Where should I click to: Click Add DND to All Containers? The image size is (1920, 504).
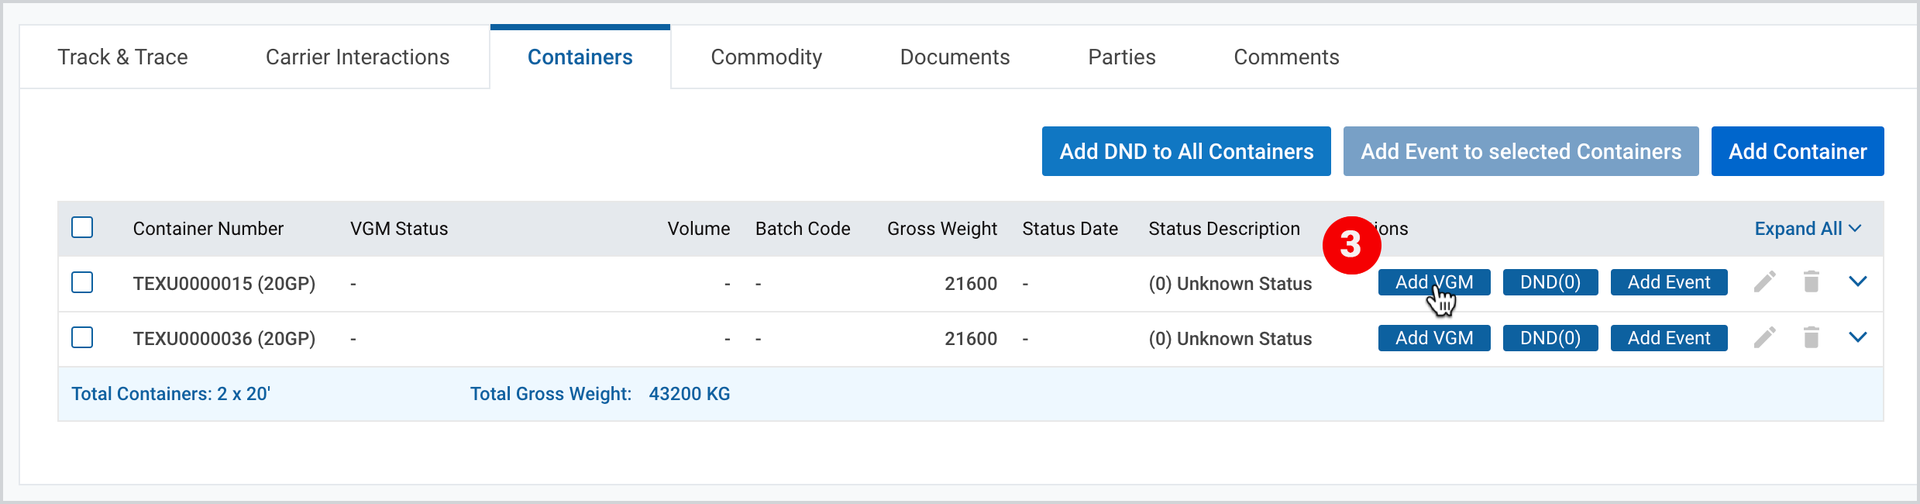[1186, 151]
